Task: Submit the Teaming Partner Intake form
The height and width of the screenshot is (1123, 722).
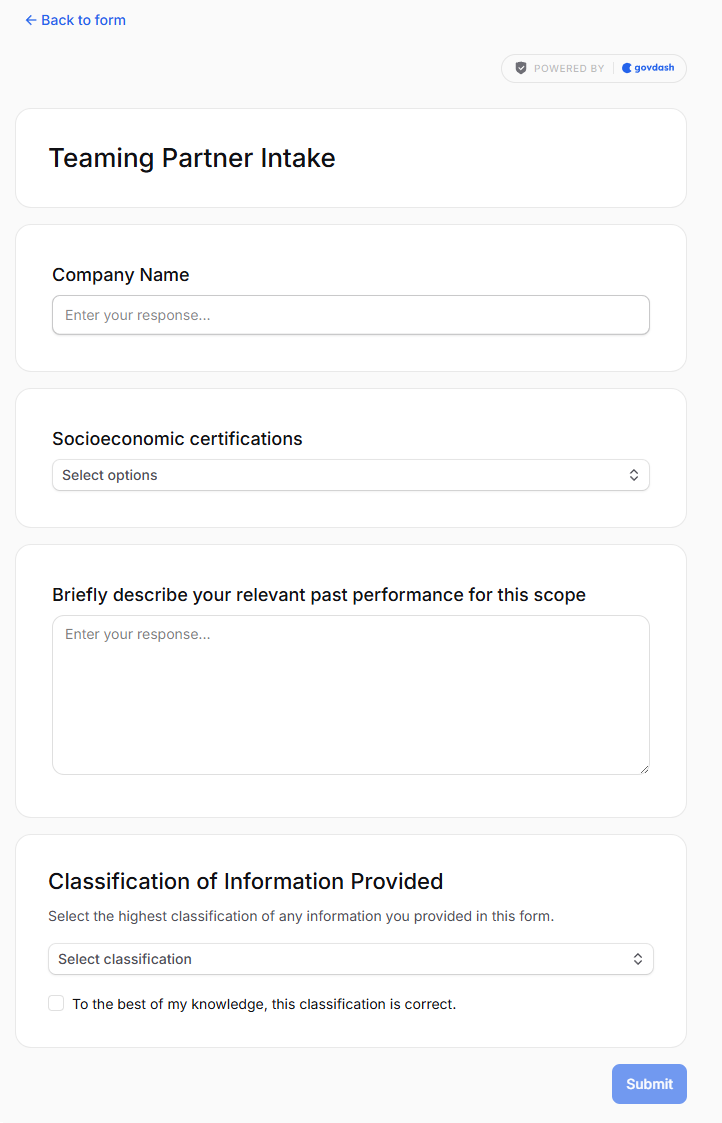Action: click(649, 1084)
